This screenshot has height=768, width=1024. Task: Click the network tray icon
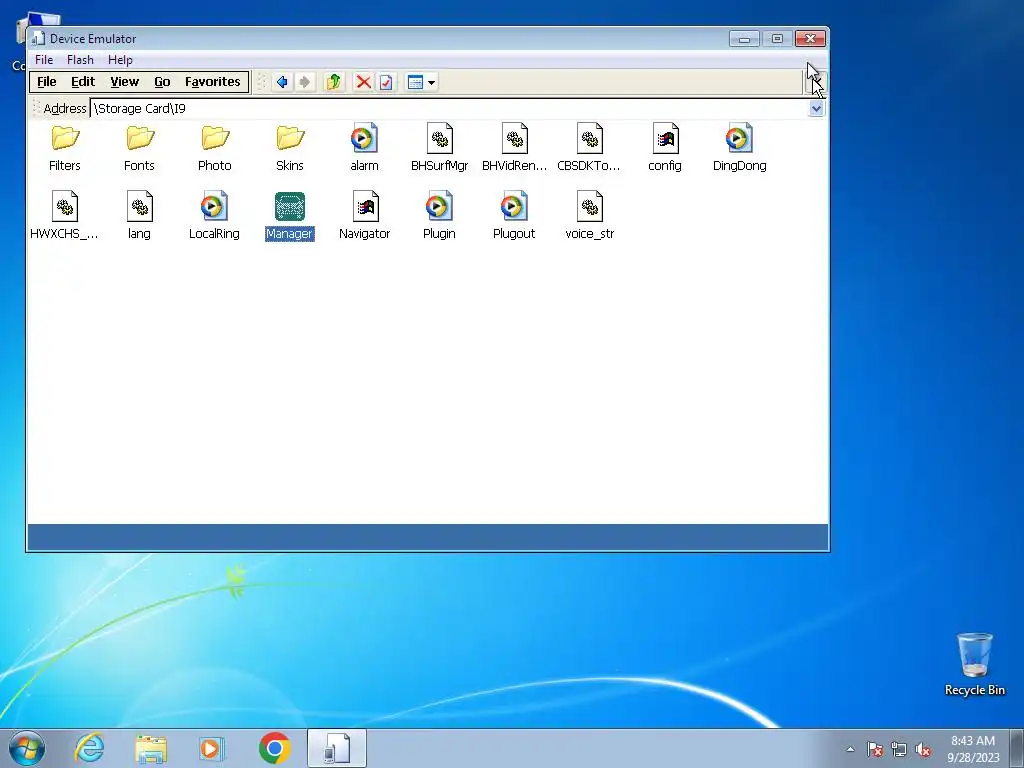899,749
